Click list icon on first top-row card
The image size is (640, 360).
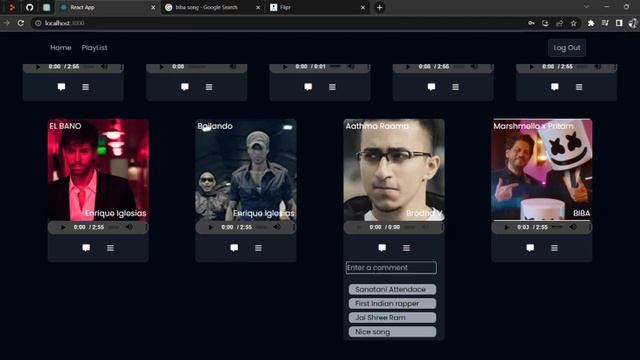pos(85,87)
